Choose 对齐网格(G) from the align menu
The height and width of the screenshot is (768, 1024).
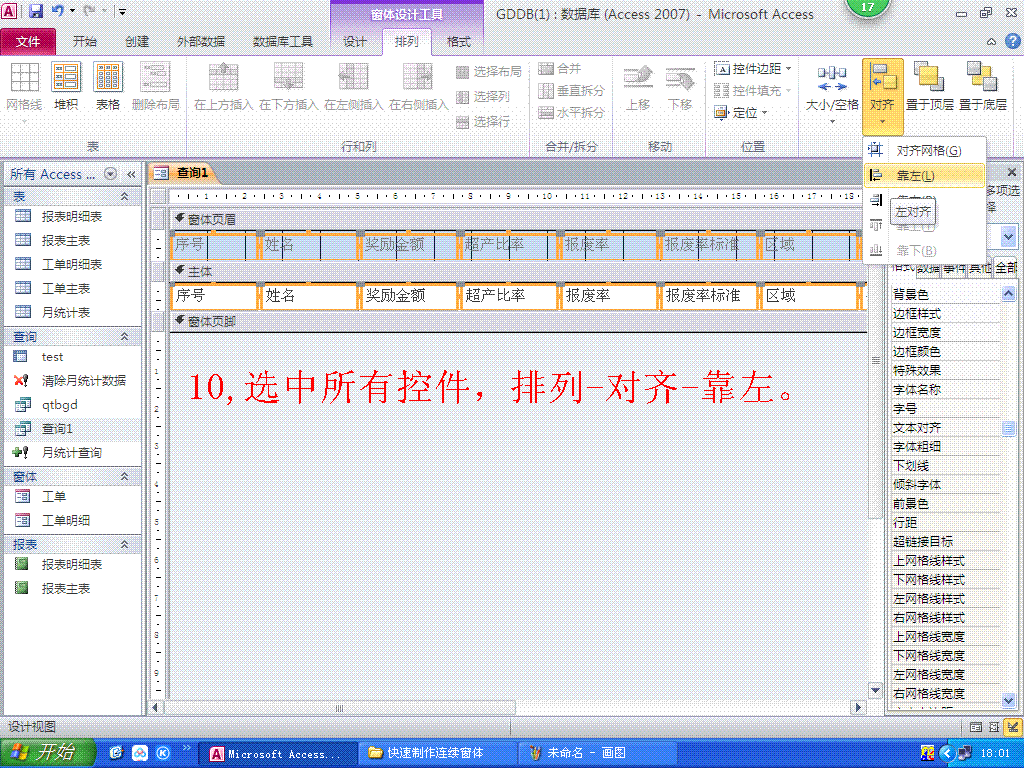coord(924,151)
